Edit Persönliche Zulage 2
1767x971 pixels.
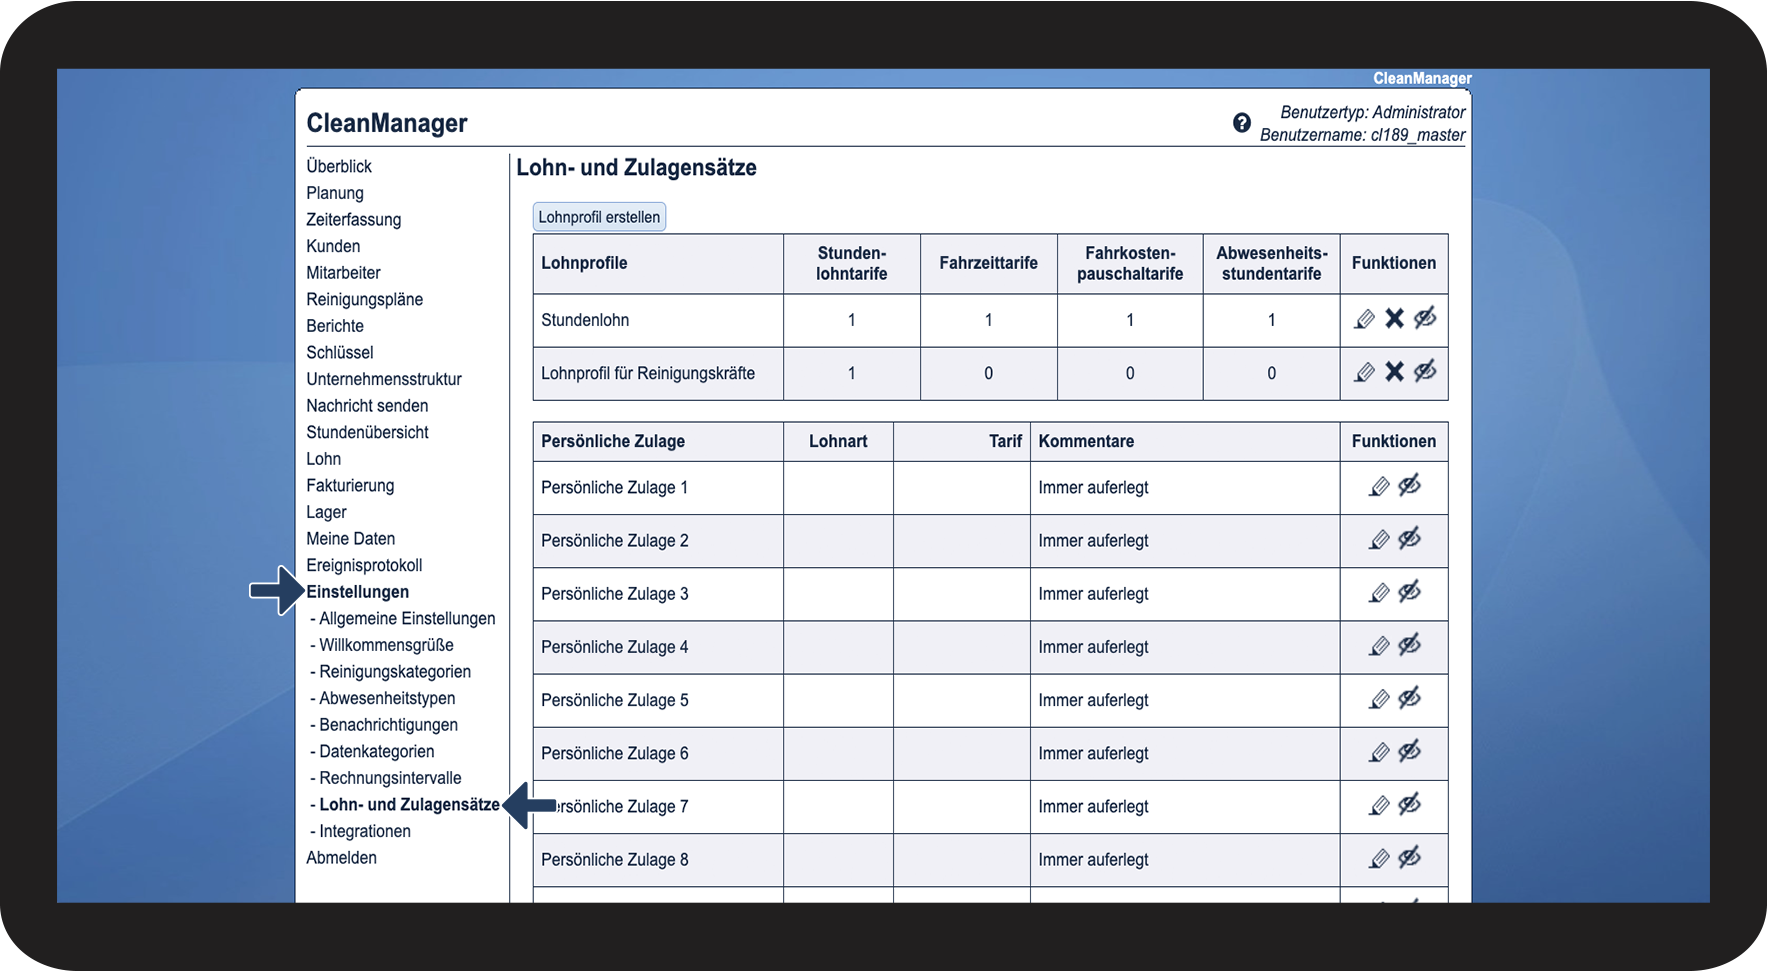[1379, 540]
